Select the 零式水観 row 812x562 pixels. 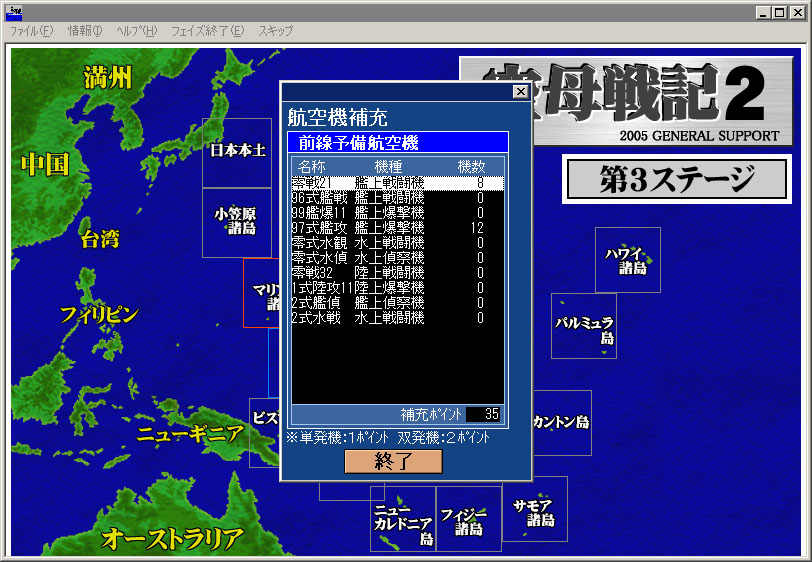(x=397, y=243)
